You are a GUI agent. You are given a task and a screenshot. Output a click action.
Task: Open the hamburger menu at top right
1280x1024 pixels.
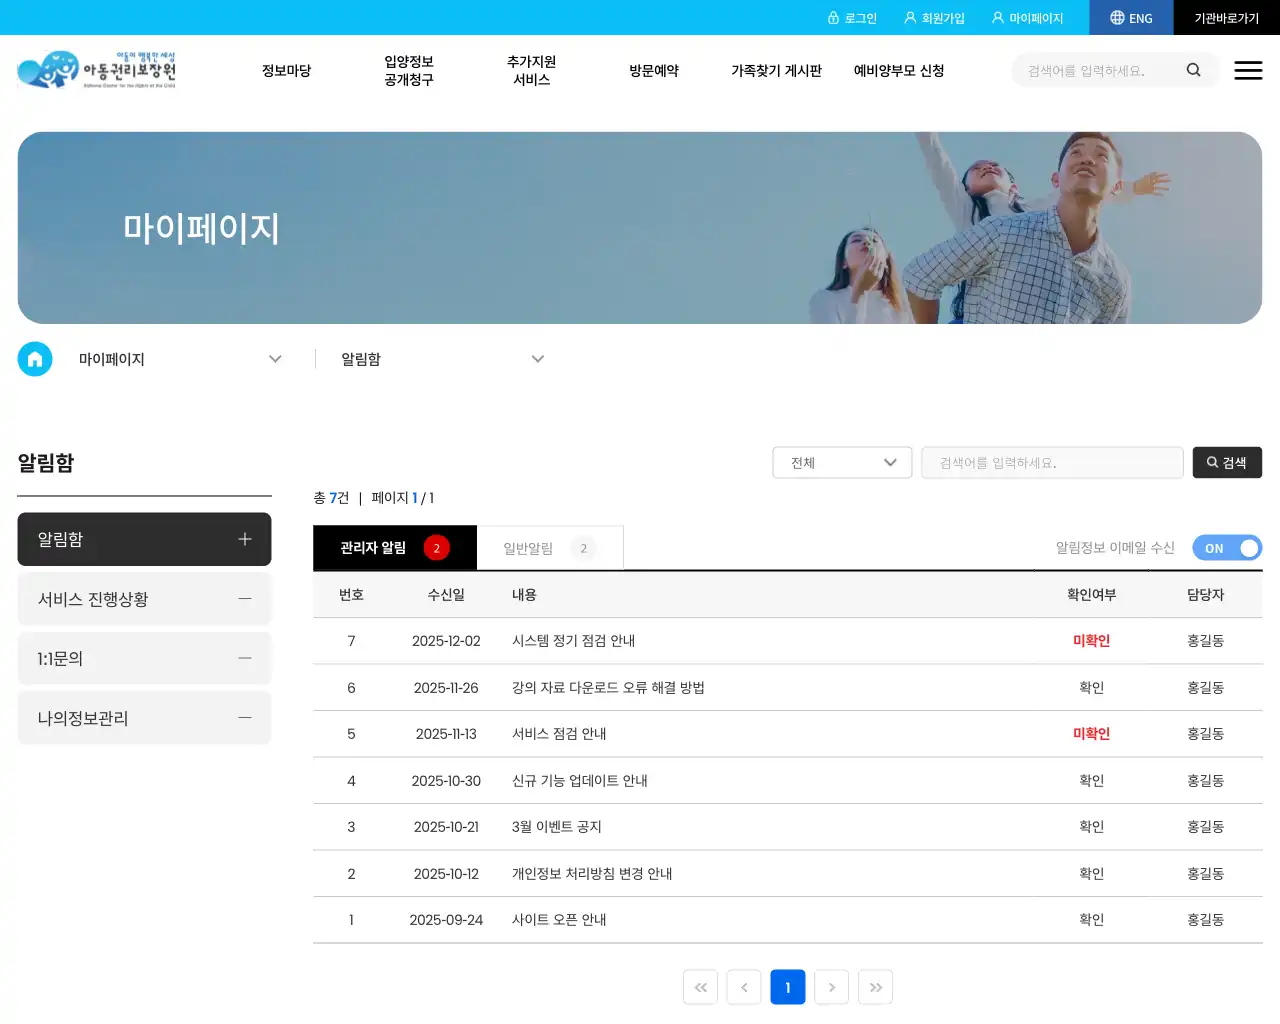click(x=1248, y=70)
